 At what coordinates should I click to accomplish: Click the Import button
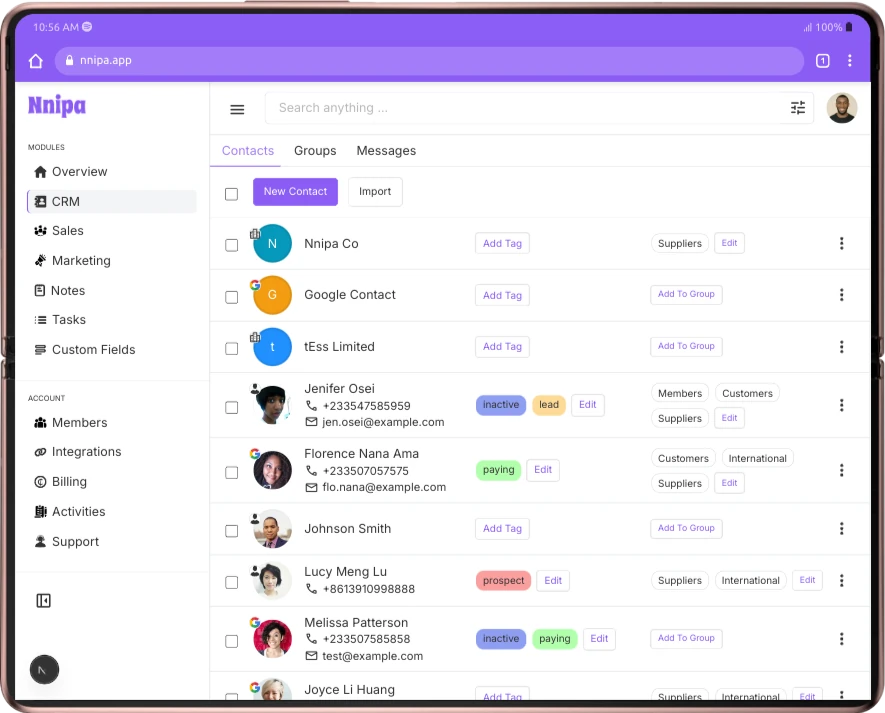[375, 192]
